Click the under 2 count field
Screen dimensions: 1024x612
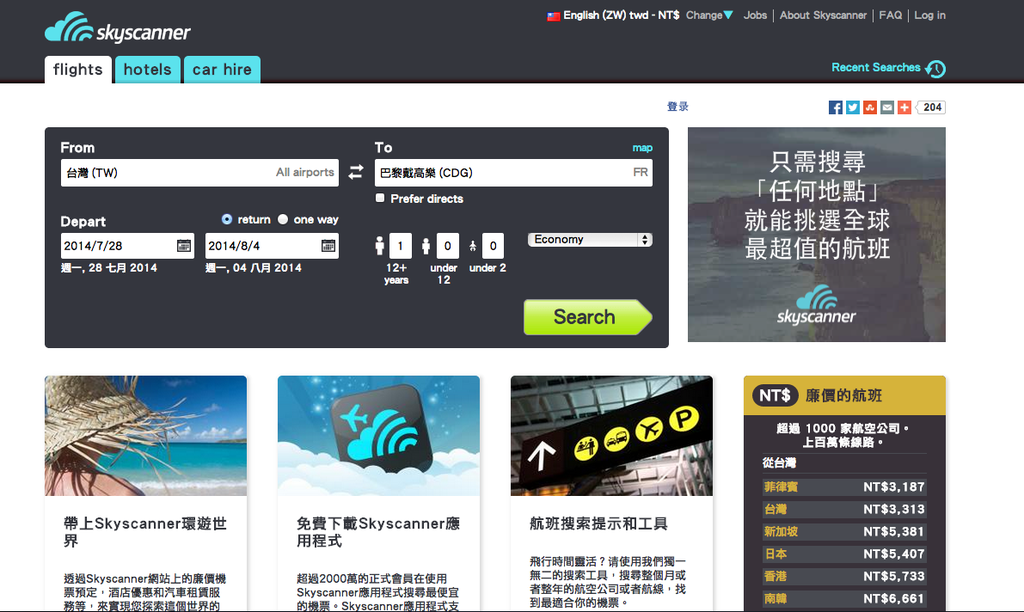click(x=493, y=246)
